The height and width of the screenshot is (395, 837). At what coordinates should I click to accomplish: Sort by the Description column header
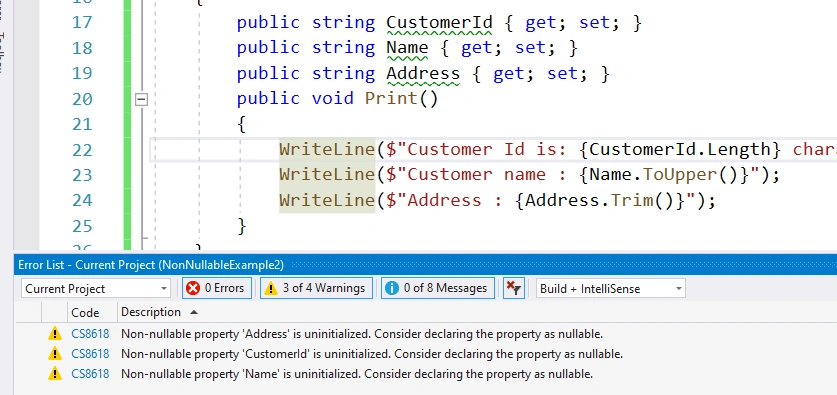(151, 312)
